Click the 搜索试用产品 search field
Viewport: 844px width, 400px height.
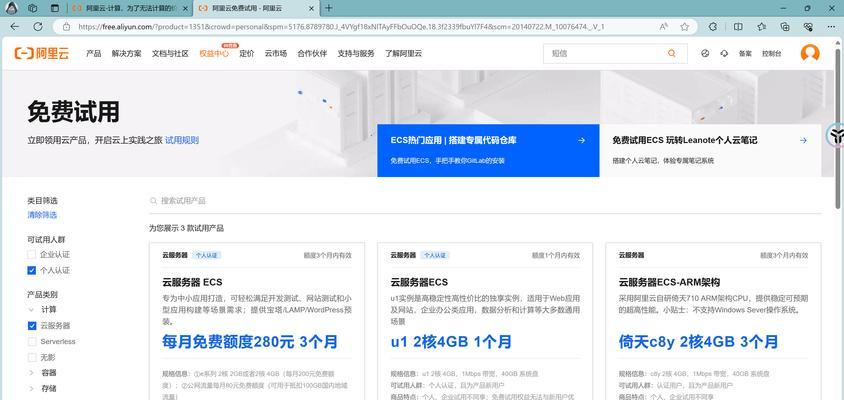(485, 201)
